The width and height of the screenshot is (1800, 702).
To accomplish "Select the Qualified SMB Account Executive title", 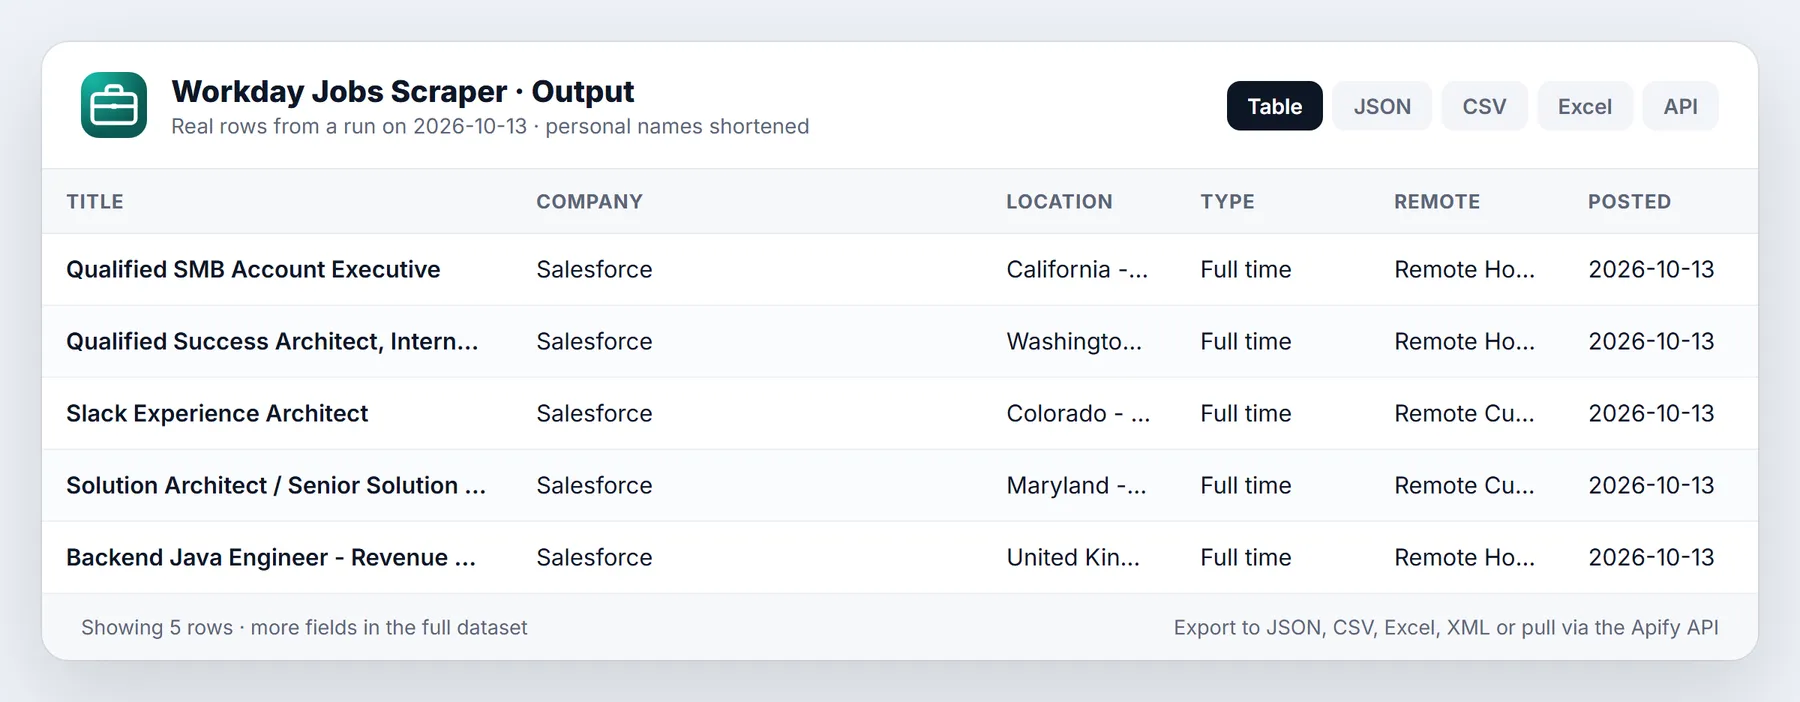I will [253, 270].
